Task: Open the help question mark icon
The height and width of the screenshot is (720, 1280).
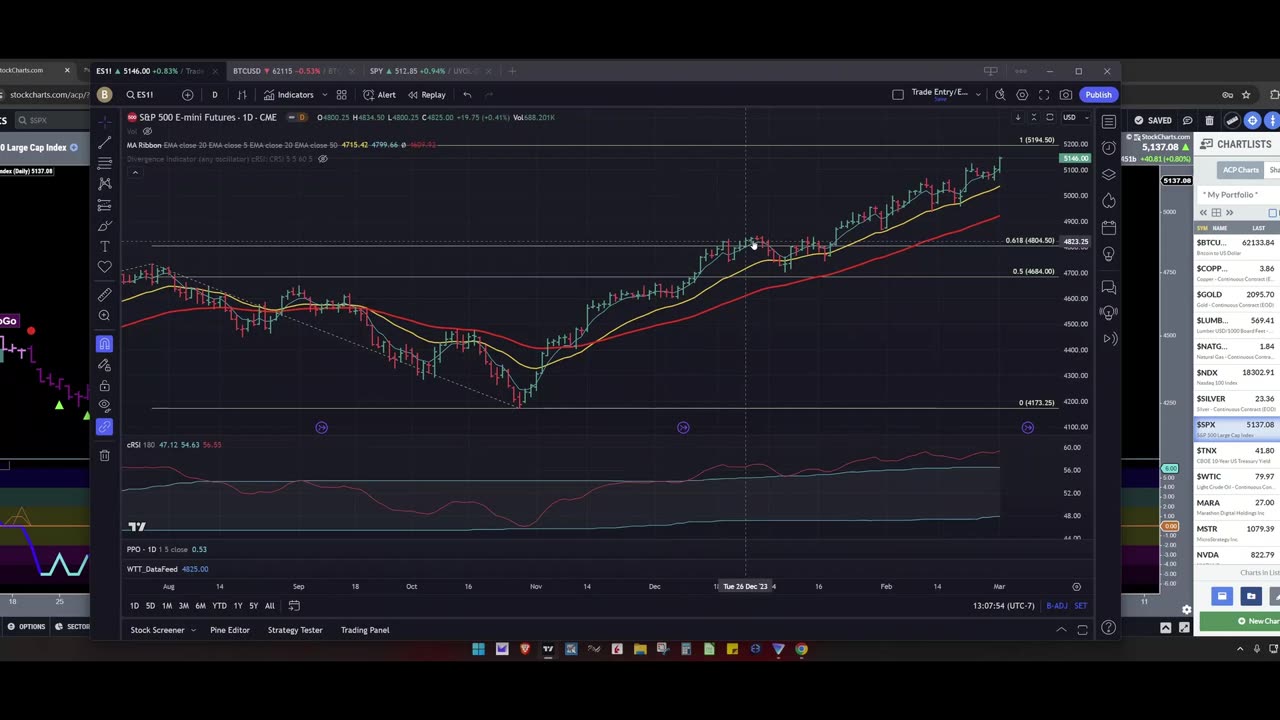Action: (x=1108, y=629)
